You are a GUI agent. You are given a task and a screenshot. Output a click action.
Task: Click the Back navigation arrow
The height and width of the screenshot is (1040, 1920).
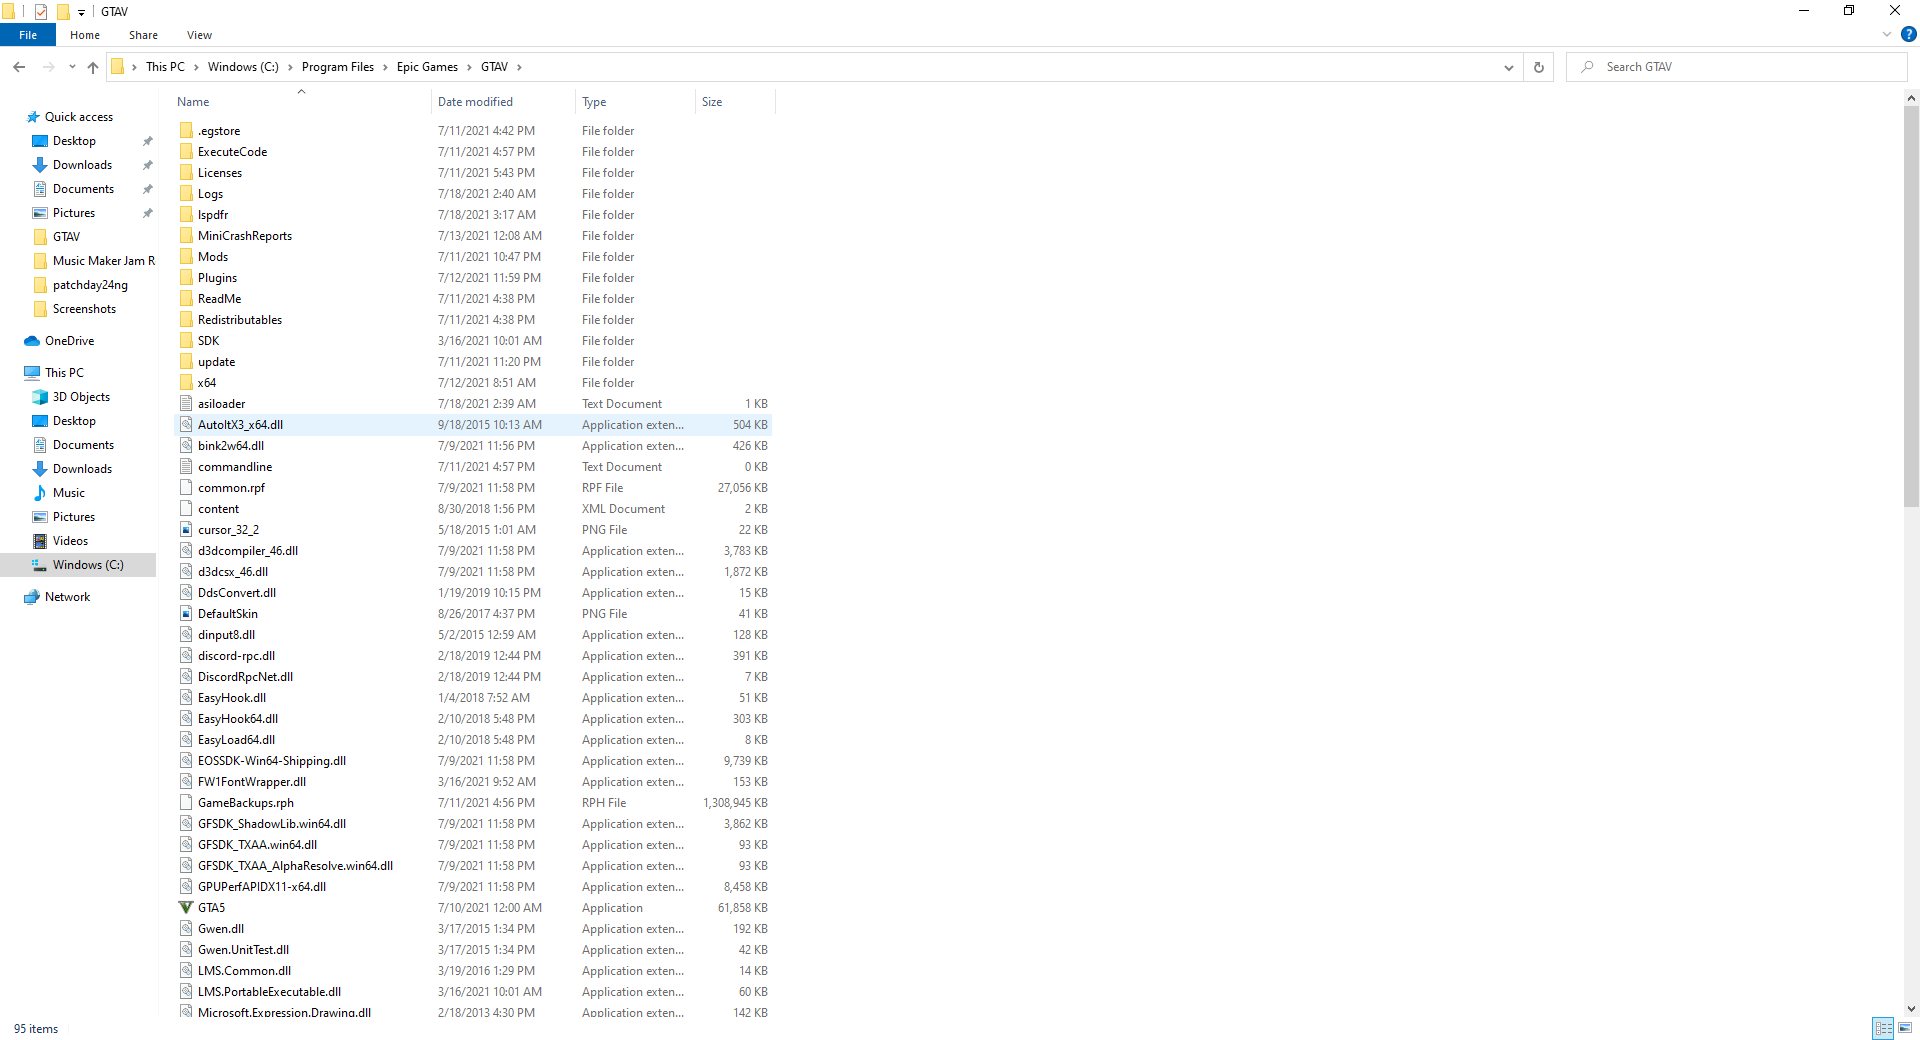tap(19, 67)
